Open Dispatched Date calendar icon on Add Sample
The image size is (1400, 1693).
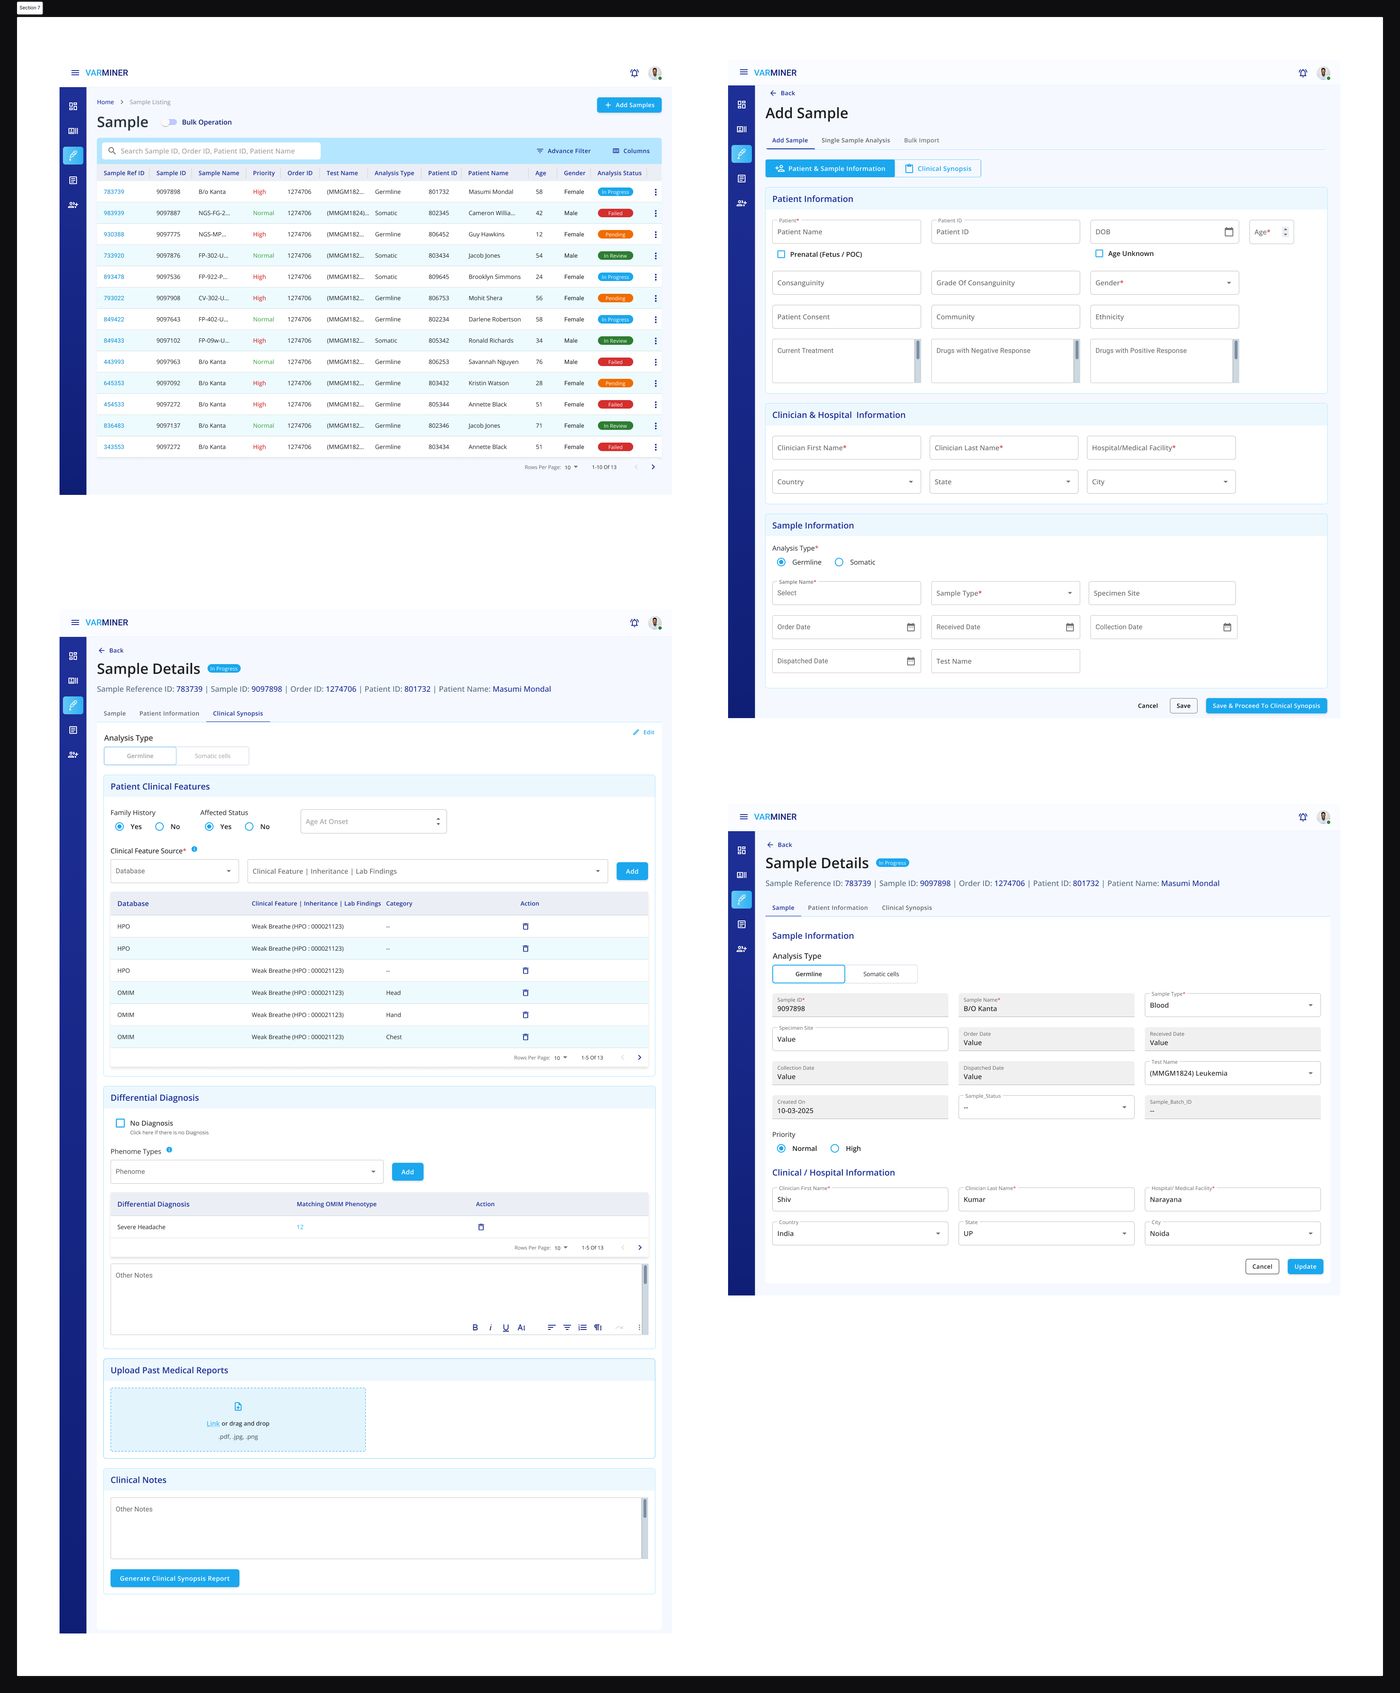tap(911, 661)
